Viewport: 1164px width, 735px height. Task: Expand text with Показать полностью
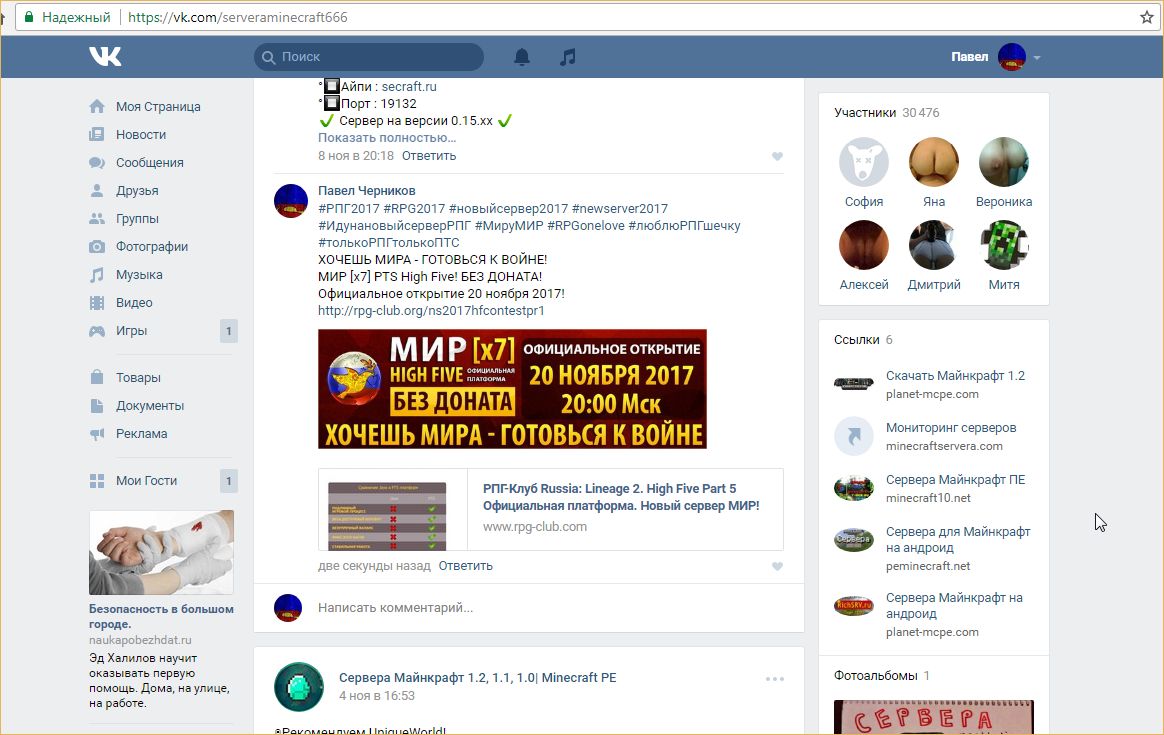pyautogui.click(x=378, y=138)
